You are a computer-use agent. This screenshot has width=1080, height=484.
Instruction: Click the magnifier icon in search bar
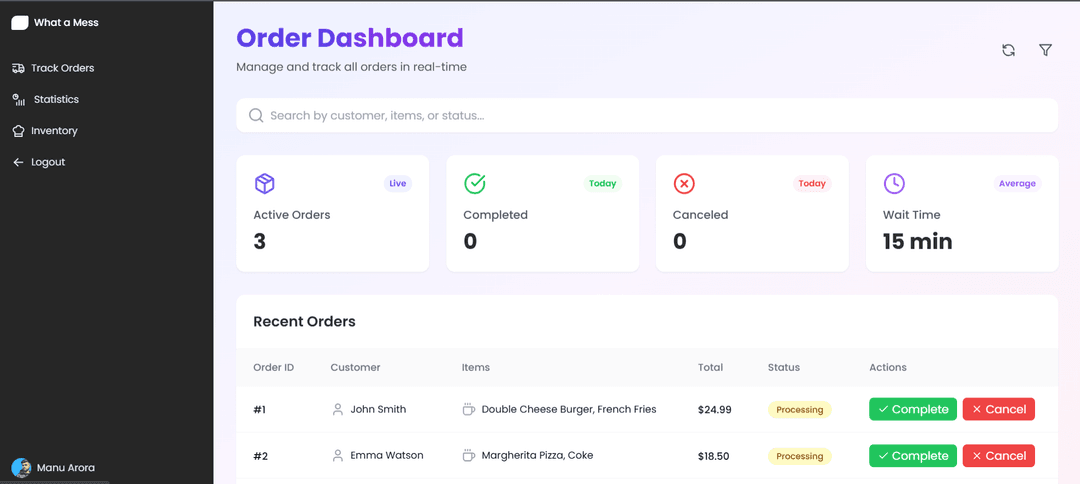(x=256, y=116)
